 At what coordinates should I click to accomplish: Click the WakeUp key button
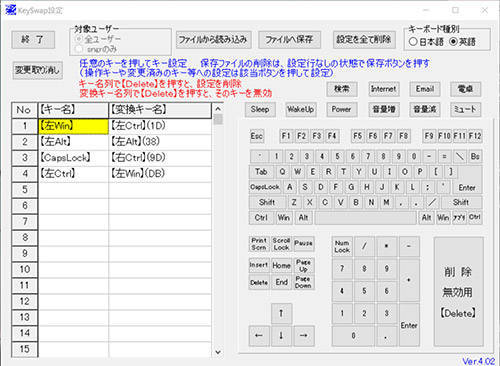(x=301, y=109)
